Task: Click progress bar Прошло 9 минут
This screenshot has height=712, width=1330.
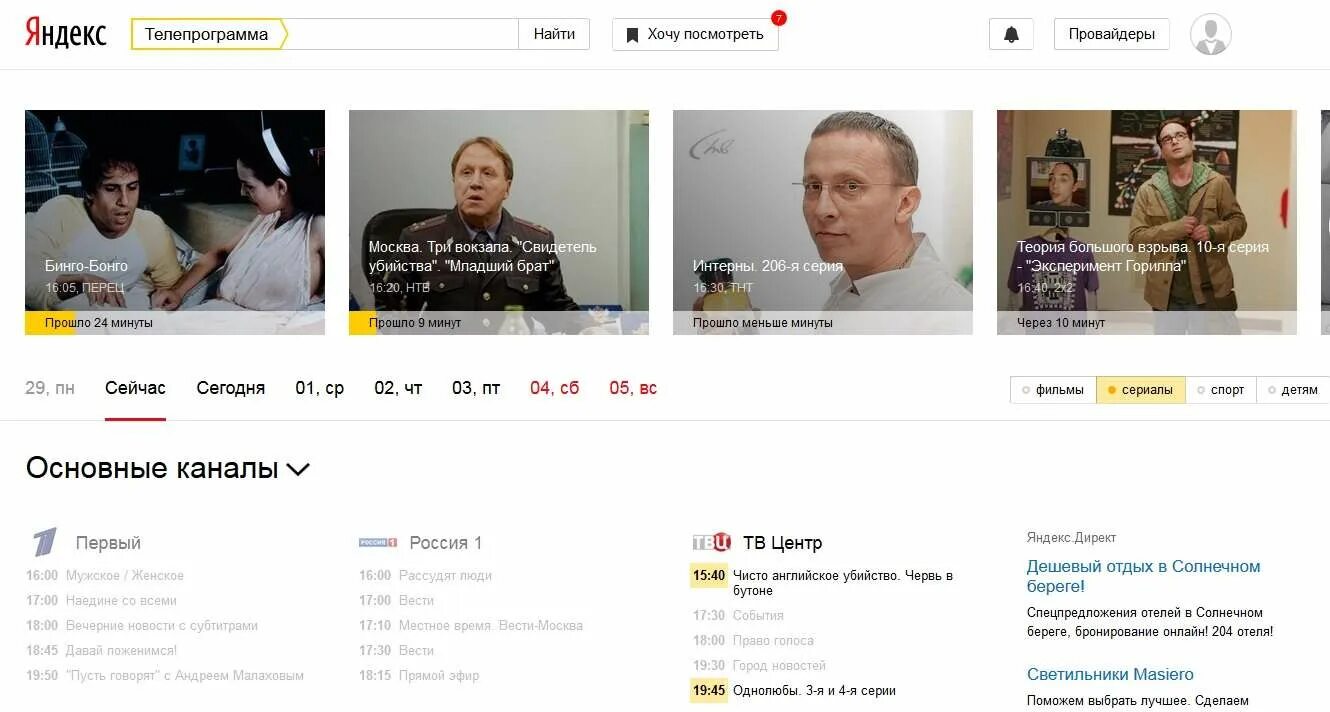Action: point(499,323)
